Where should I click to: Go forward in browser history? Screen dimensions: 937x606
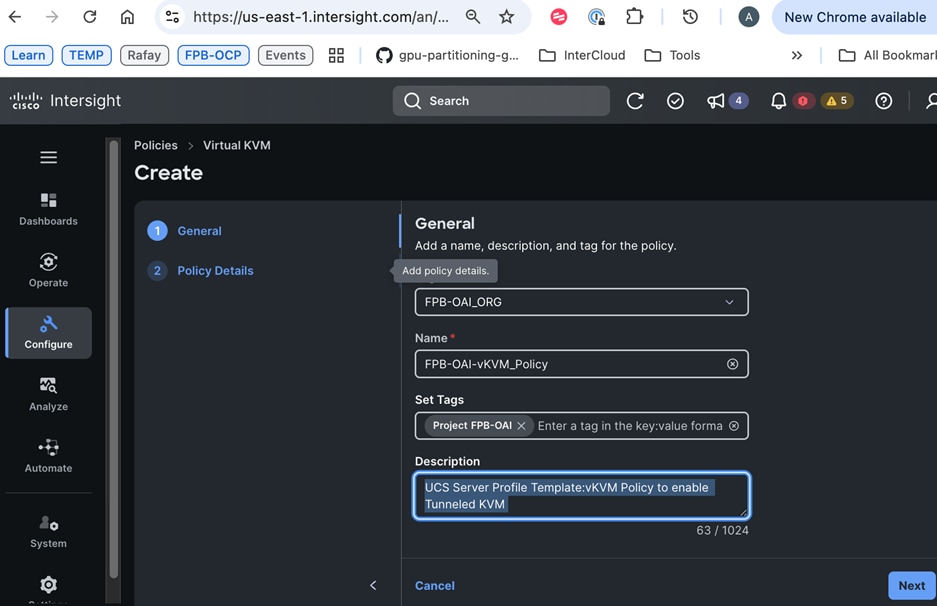tap(52, 17)
